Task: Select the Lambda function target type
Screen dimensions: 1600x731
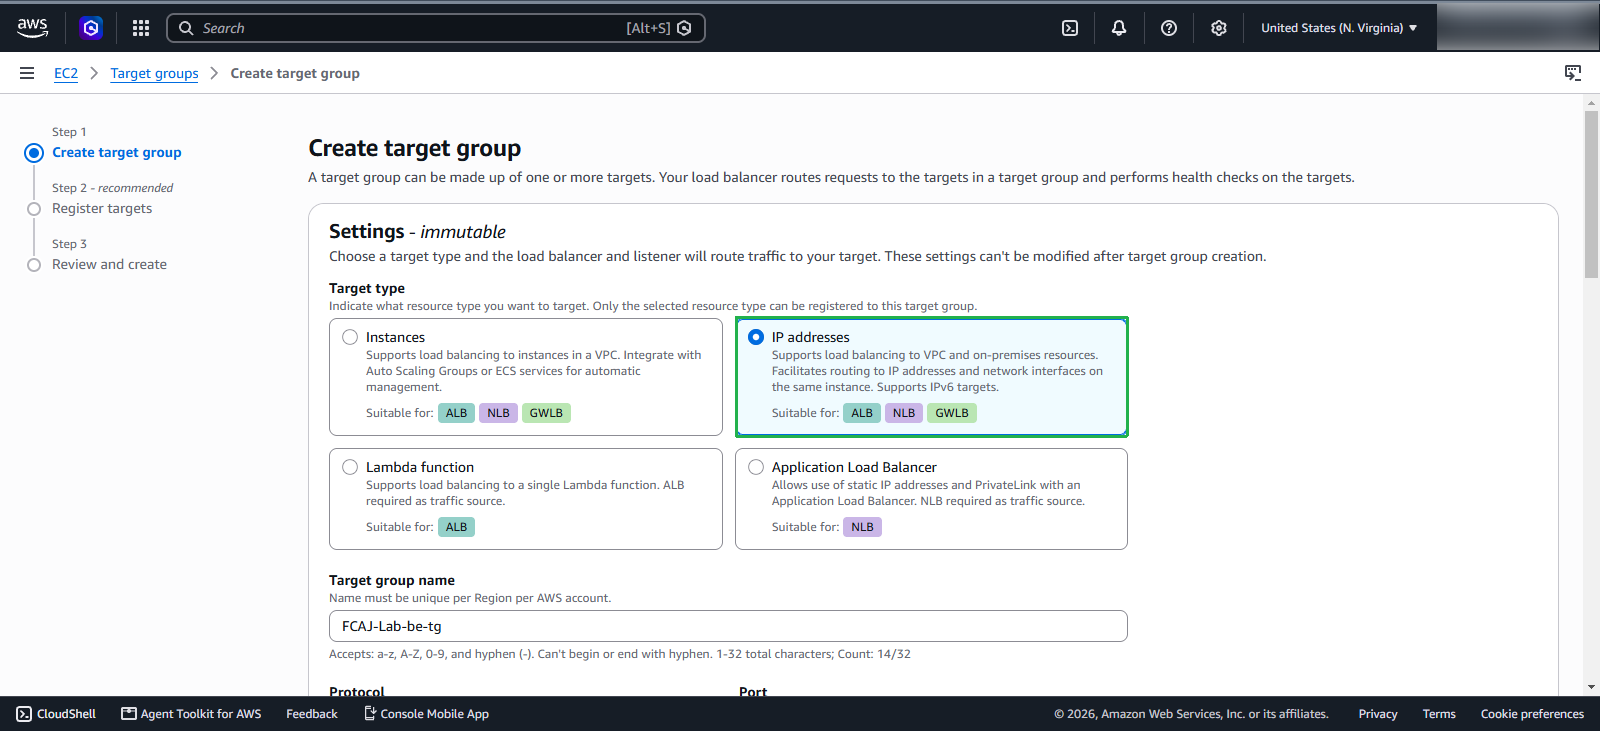Action: pos(350,467)
